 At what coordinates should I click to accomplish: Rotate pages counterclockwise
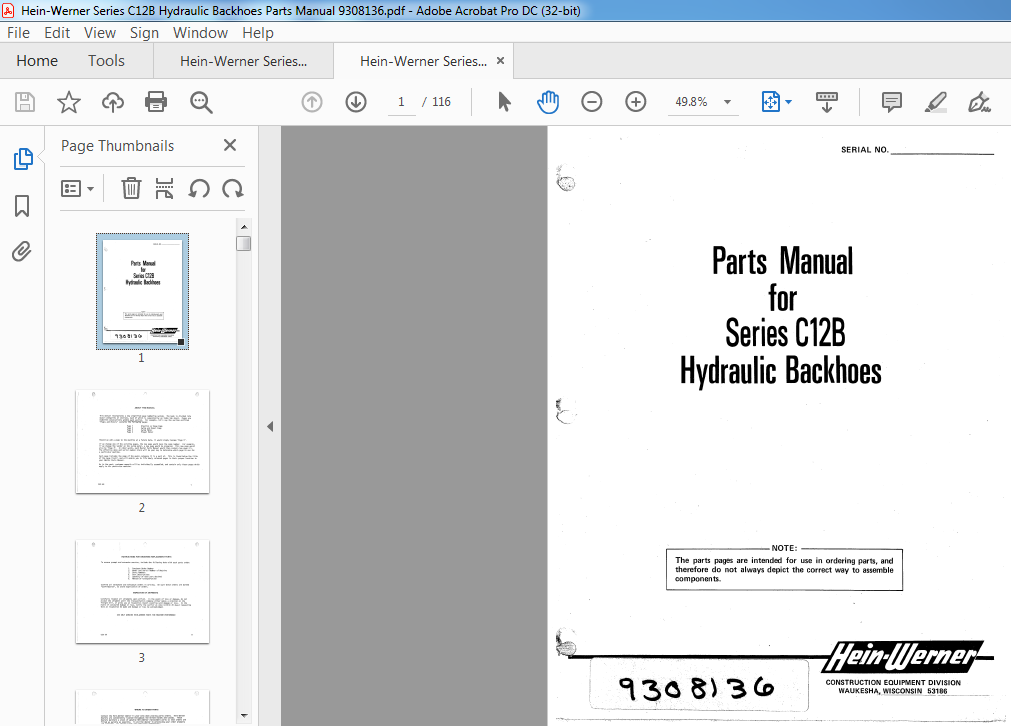click(x=199, y=188)
